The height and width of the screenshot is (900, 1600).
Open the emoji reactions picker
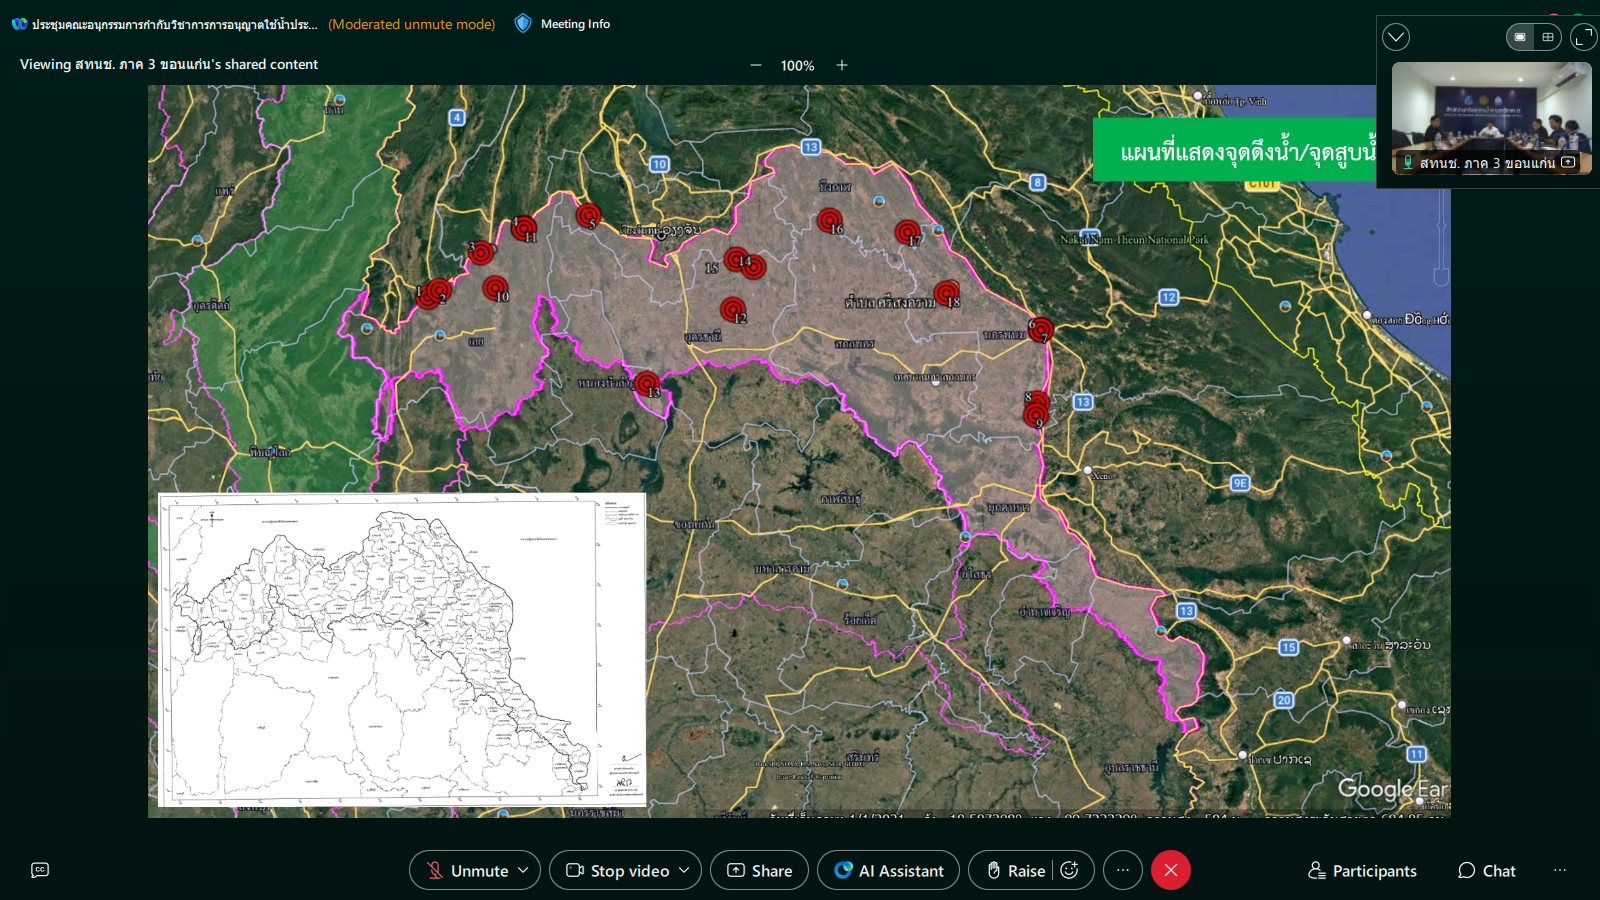click(x=1069, y=870)
